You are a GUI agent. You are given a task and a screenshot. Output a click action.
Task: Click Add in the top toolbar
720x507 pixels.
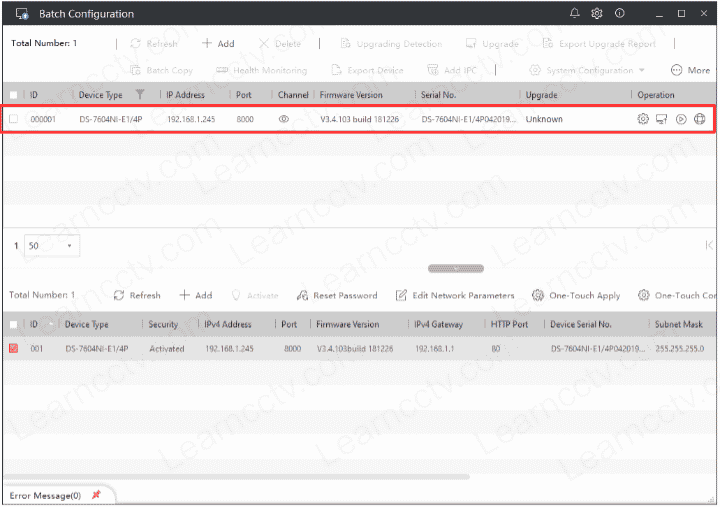tap(218, 44)
